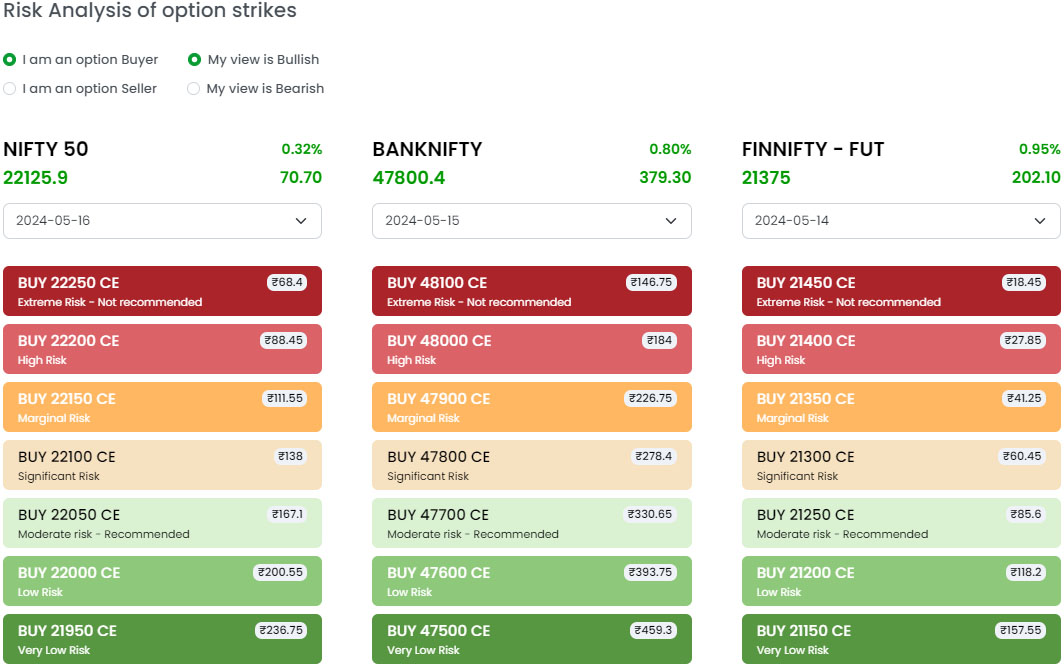Image resolution: width=1064 pixels, height=666 pixels.
Task: Choose the BUY 47700 CE Moderate Risk strike
Action: point(531,522)
